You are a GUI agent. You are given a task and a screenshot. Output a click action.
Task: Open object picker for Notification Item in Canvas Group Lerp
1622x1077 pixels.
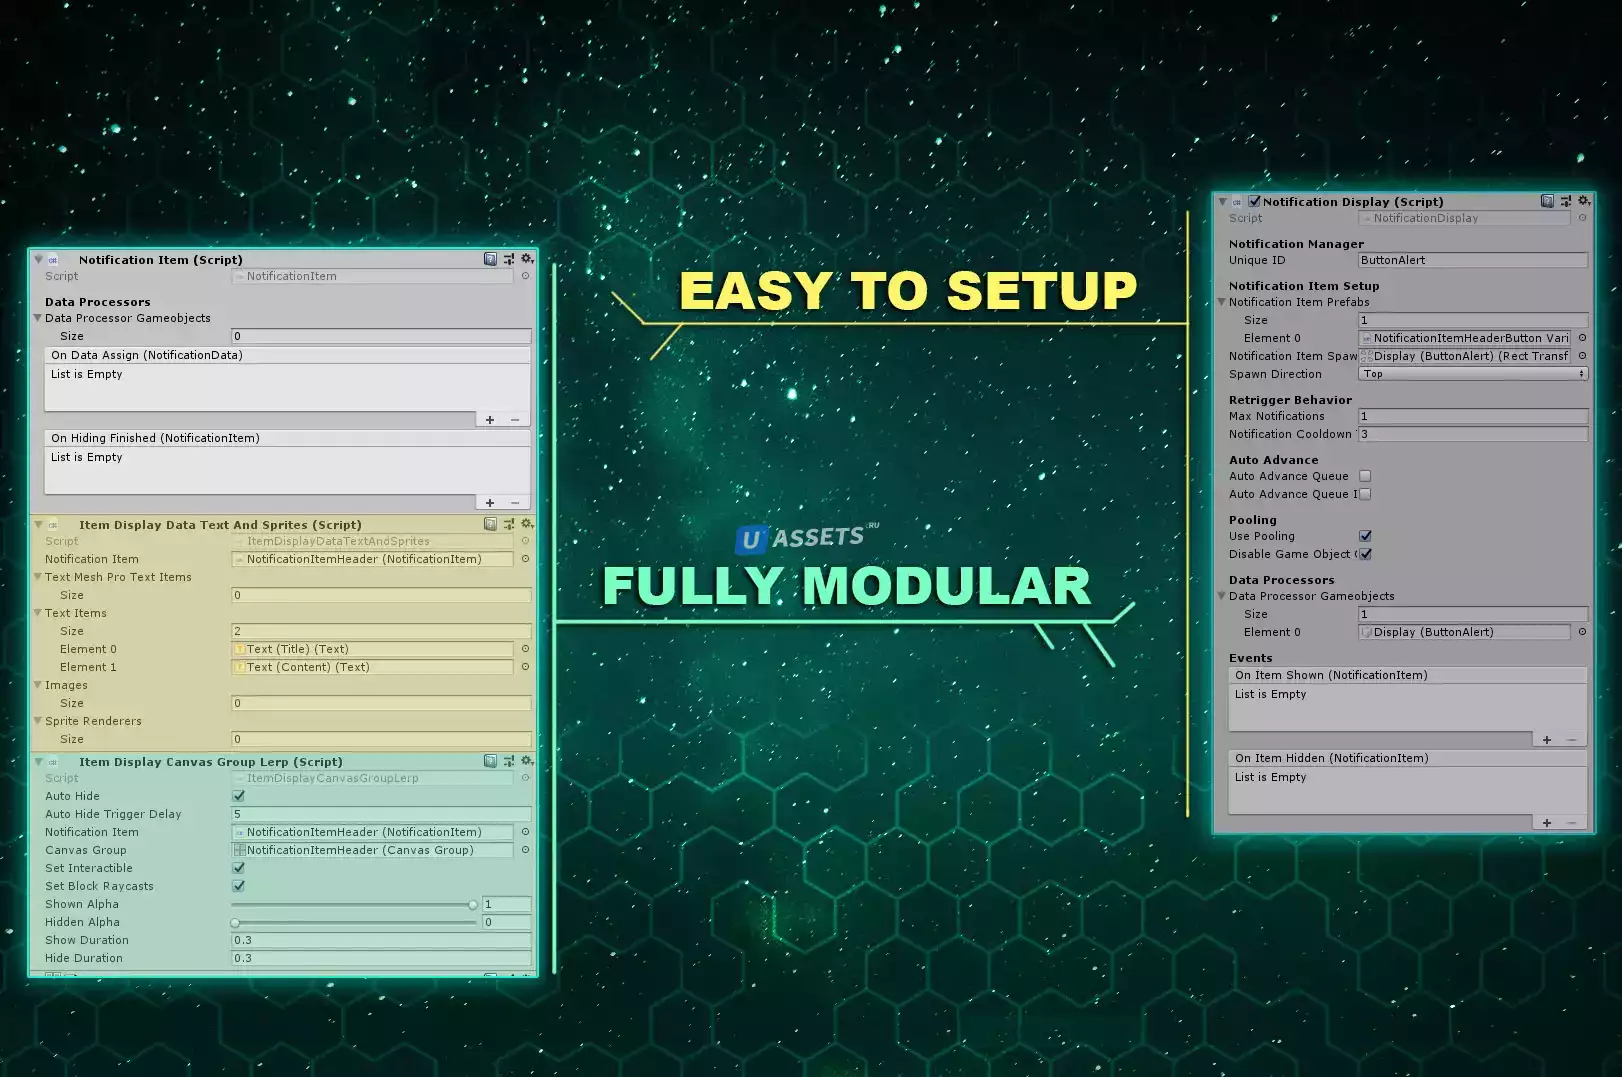(x=525, y=832)
